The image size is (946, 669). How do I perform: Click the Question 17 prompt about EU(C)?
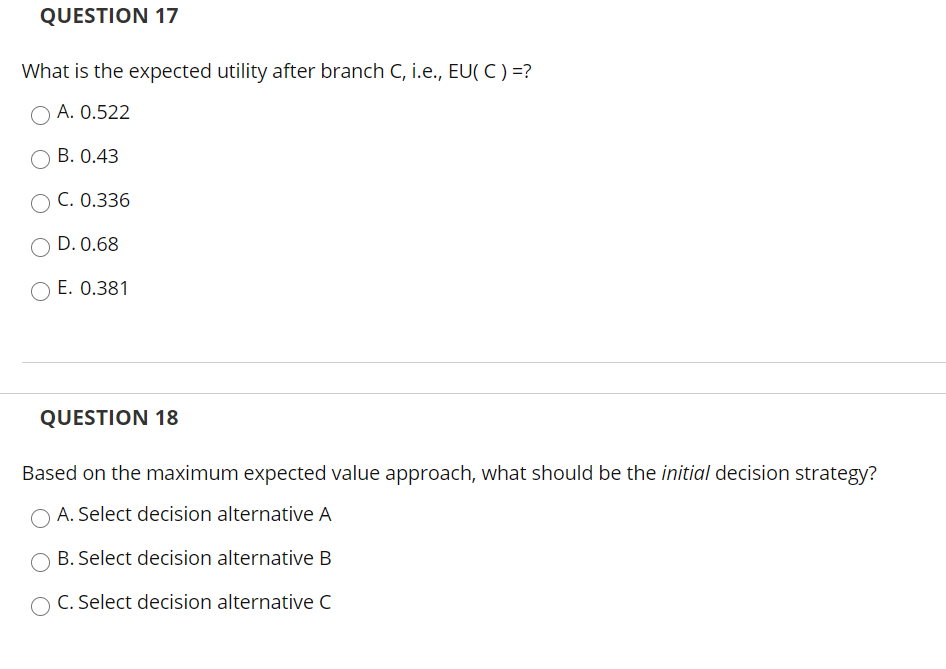(277, 71)
